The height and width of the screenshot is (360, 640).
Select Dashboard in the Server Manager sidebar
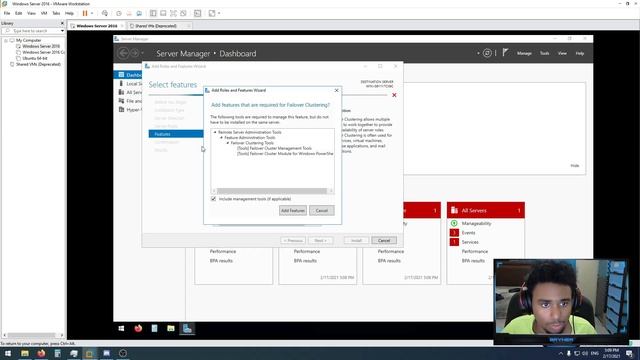[x=128, y=75]
